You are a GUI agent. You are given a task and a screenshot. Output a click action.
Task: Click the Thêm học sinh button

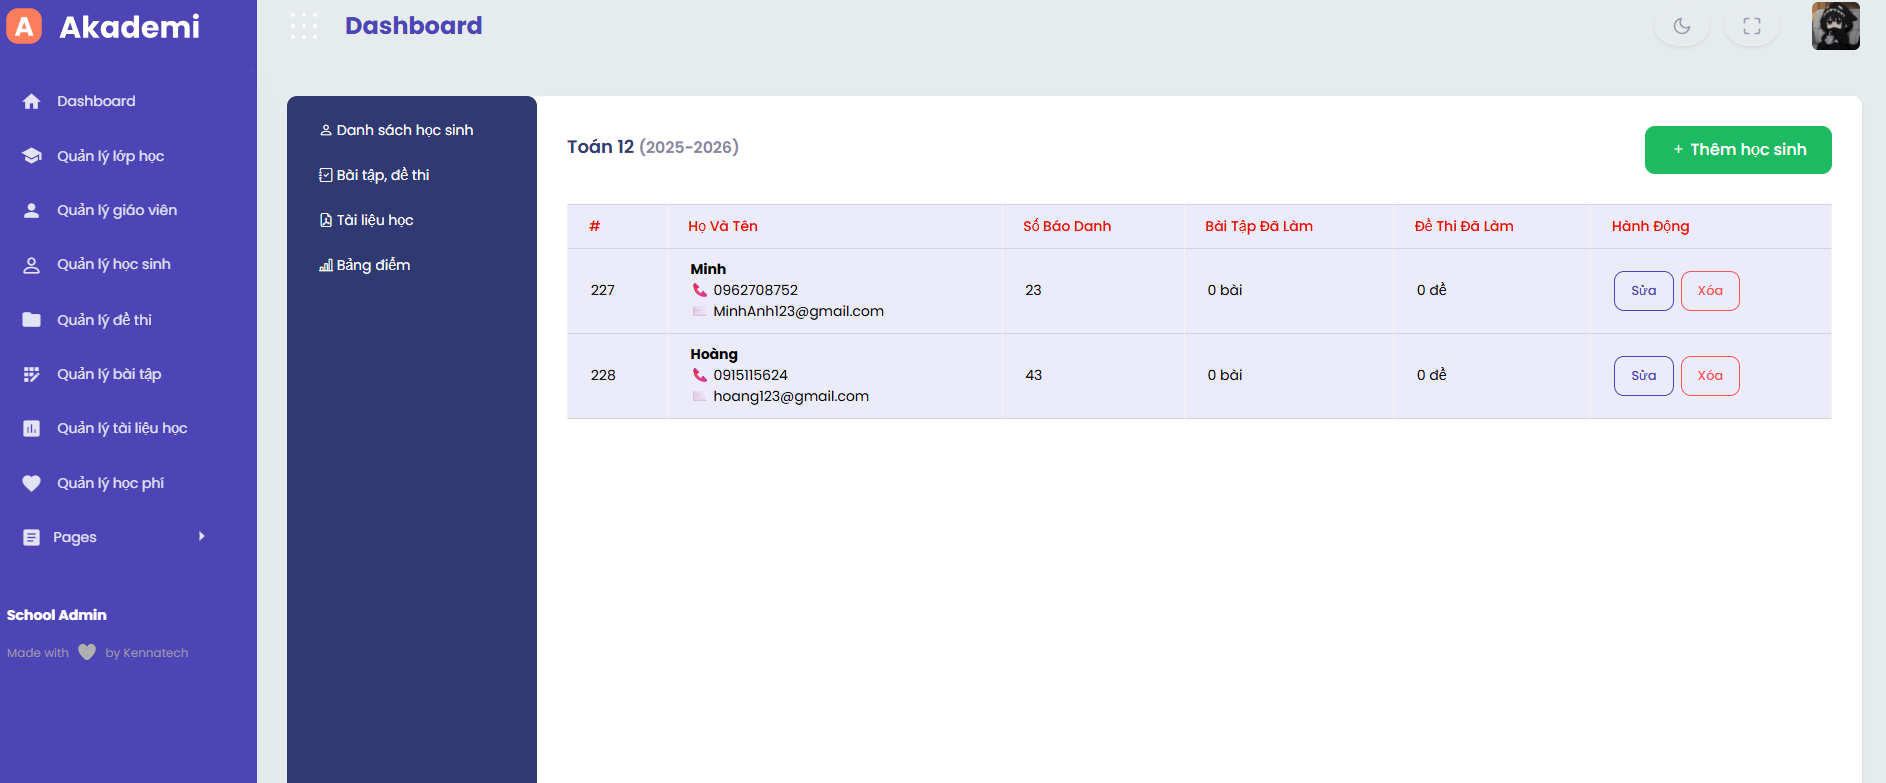(1737, 150)
